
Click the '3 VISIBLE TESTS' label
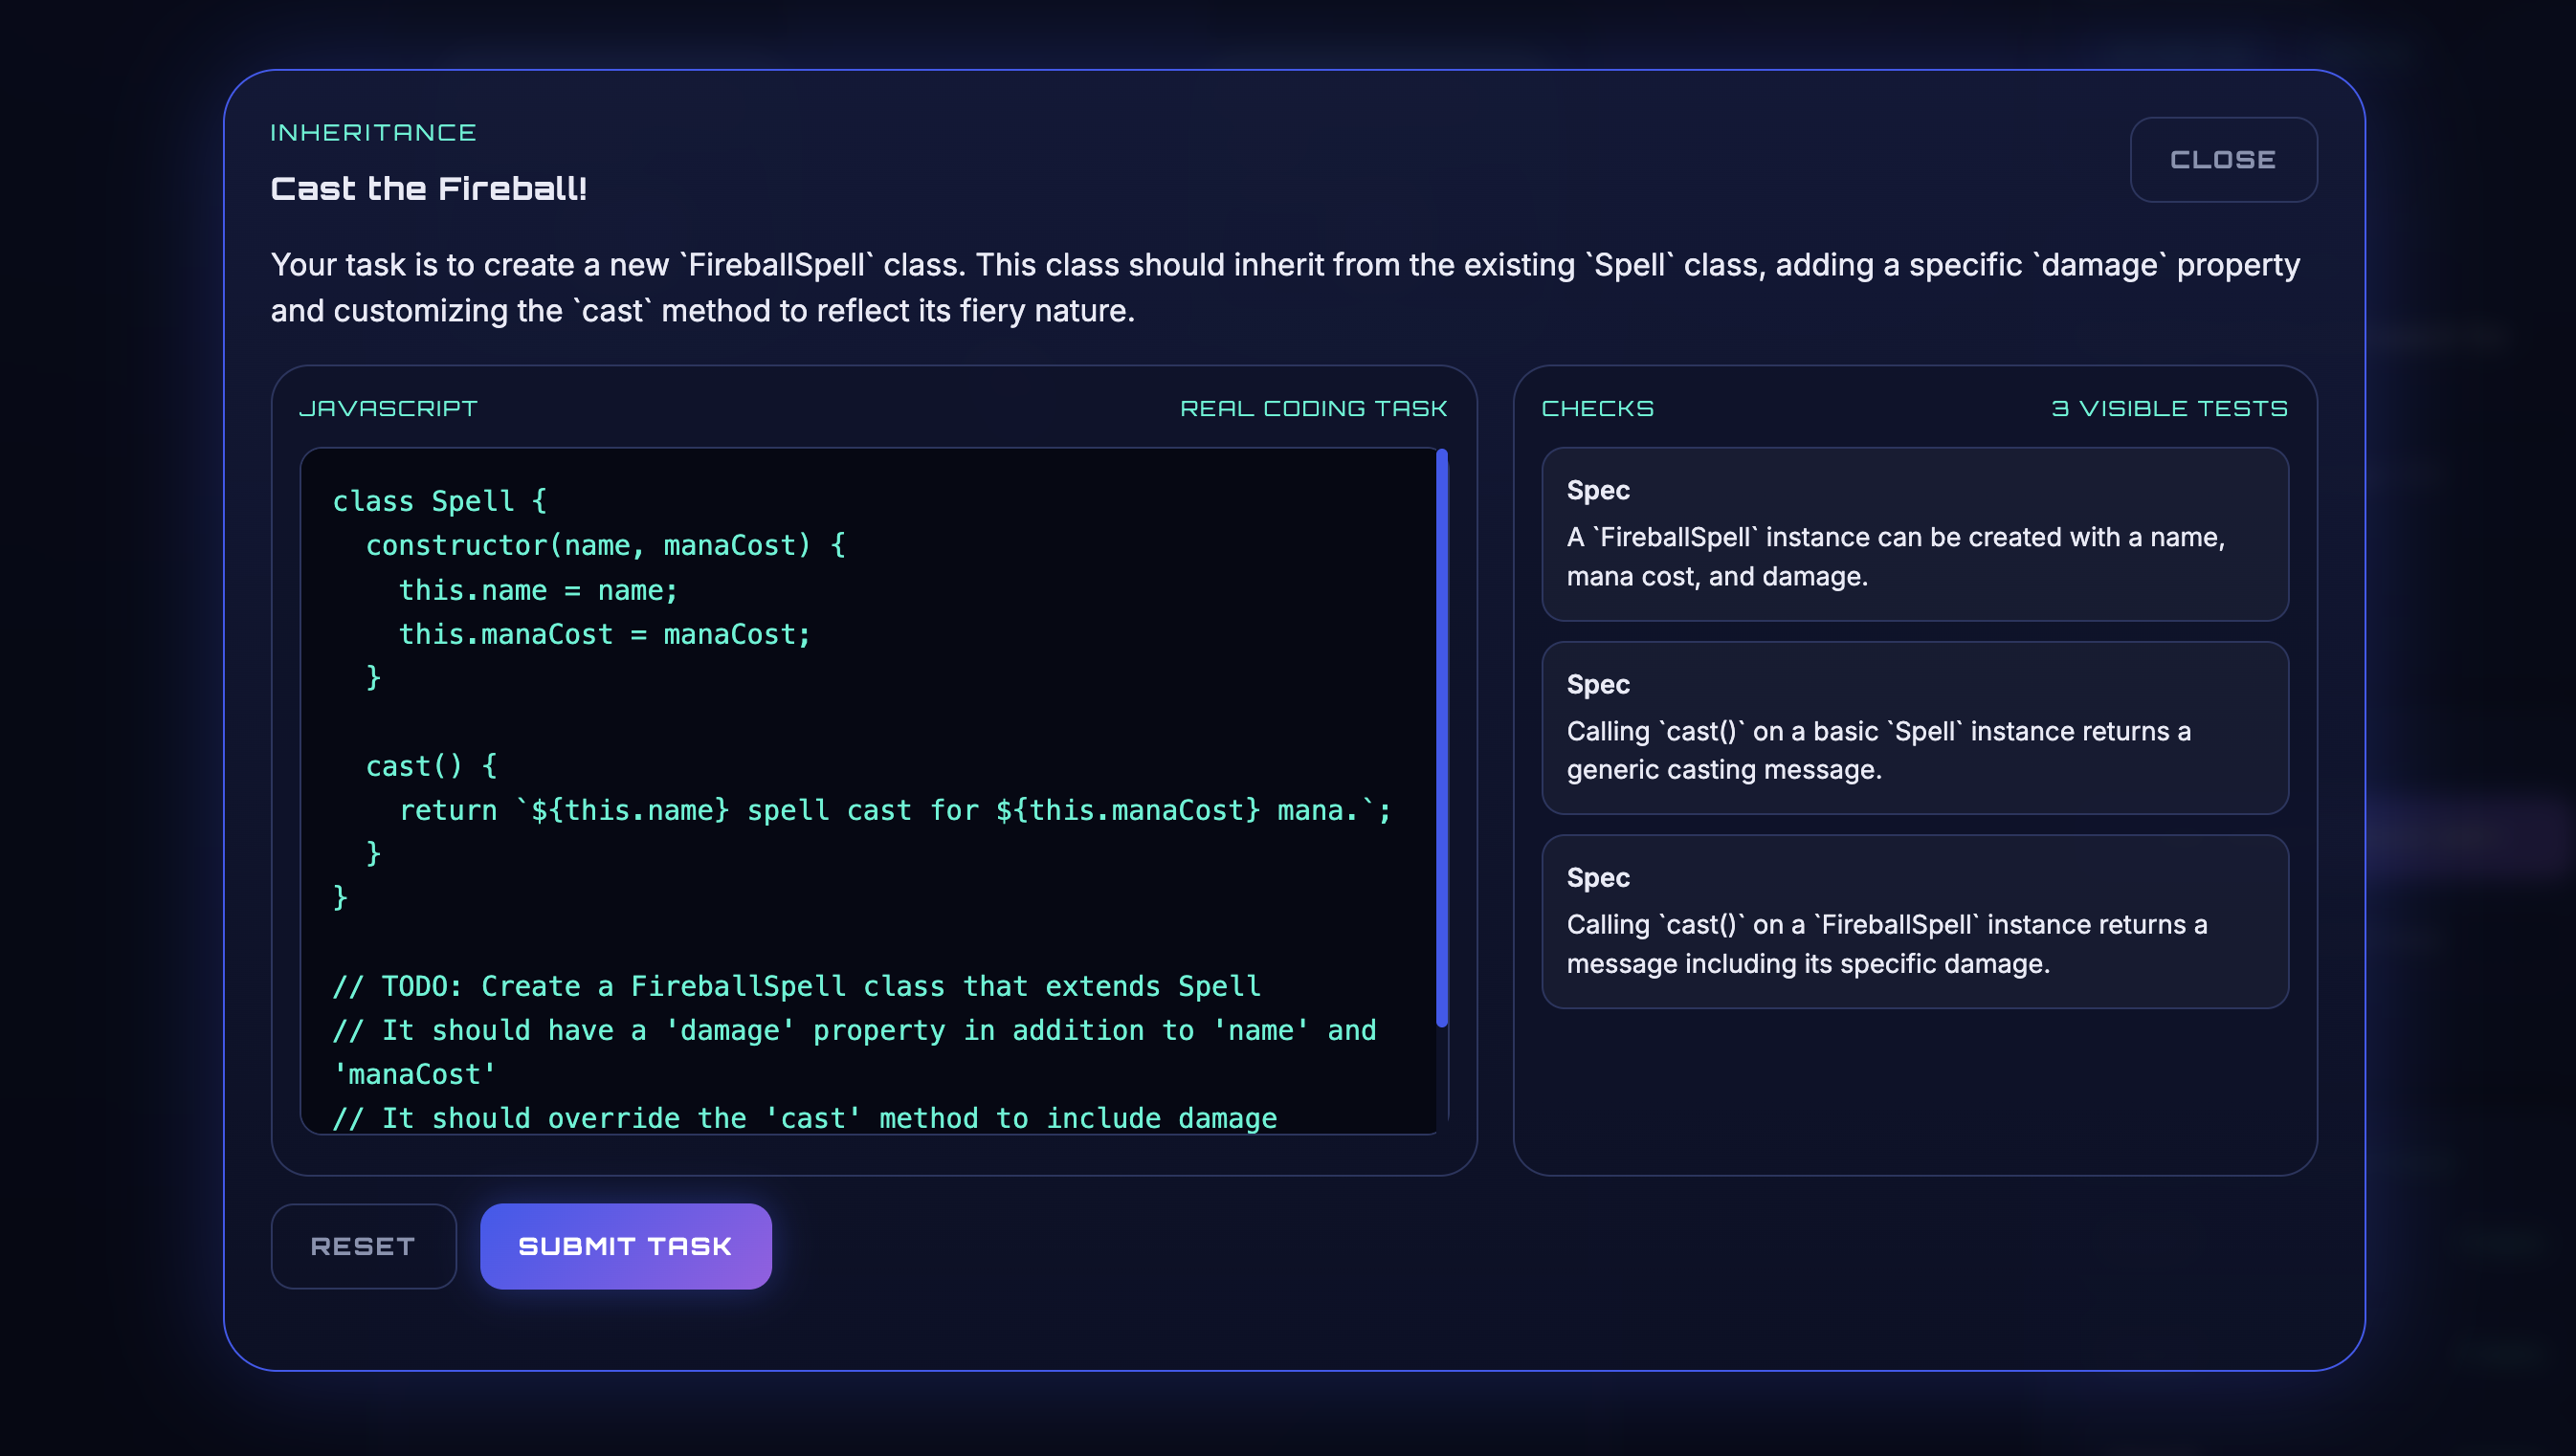pos(2168,408)
